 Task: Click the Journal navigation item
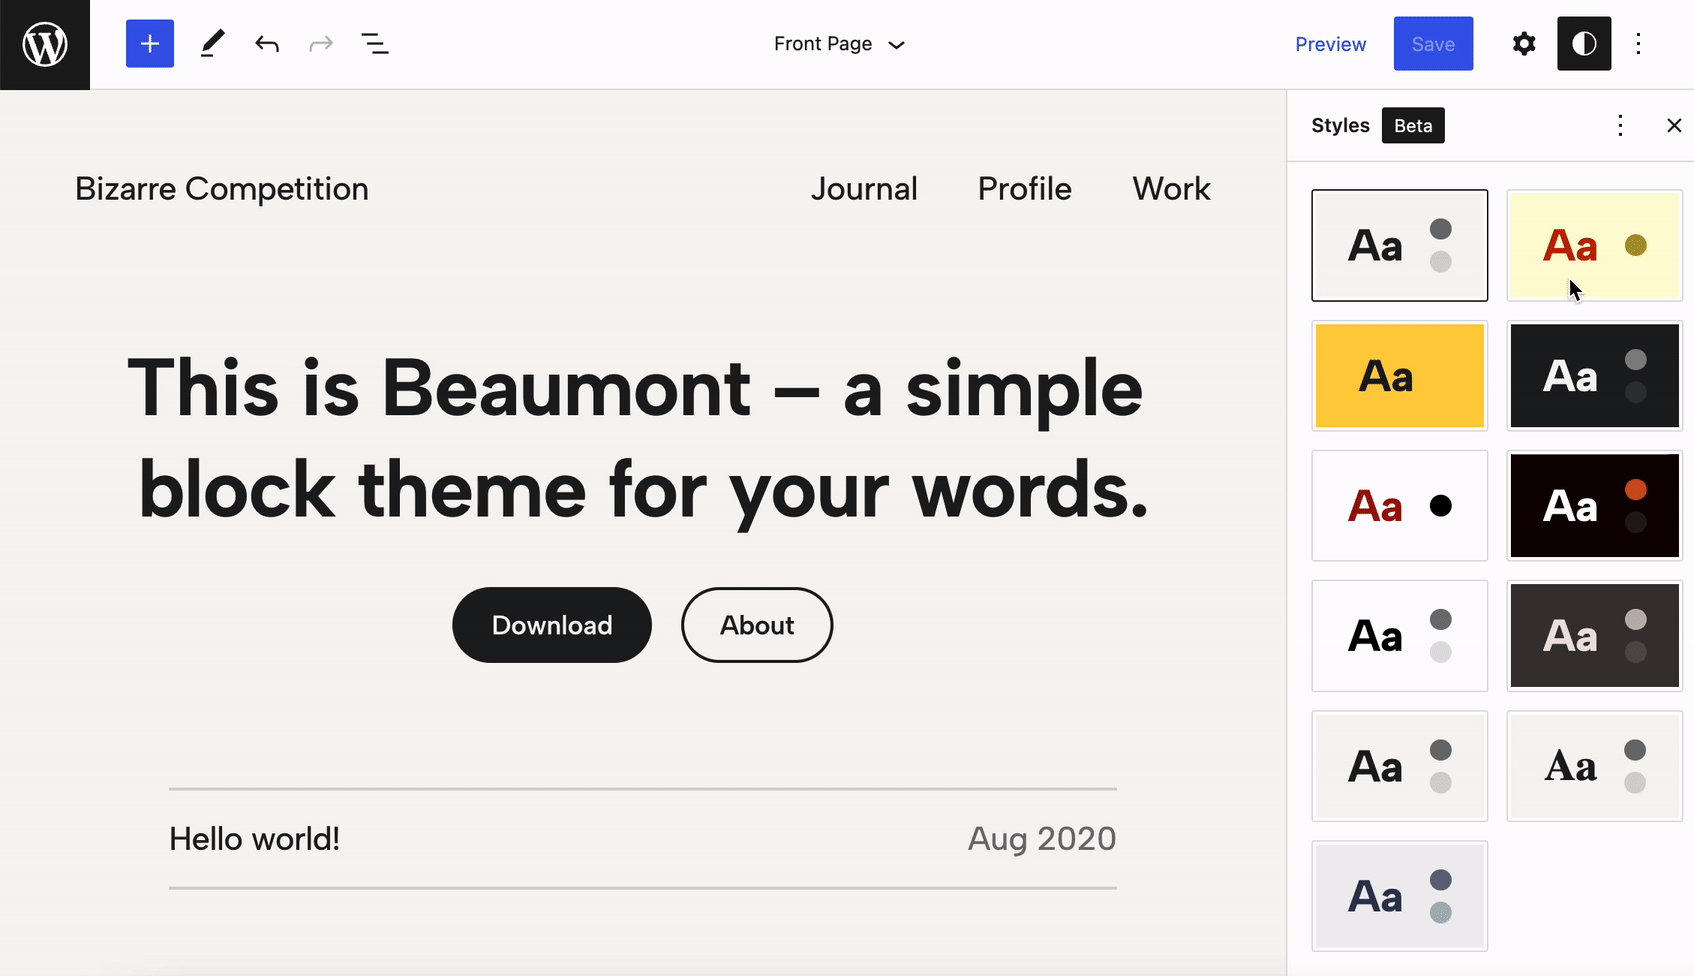864,189
